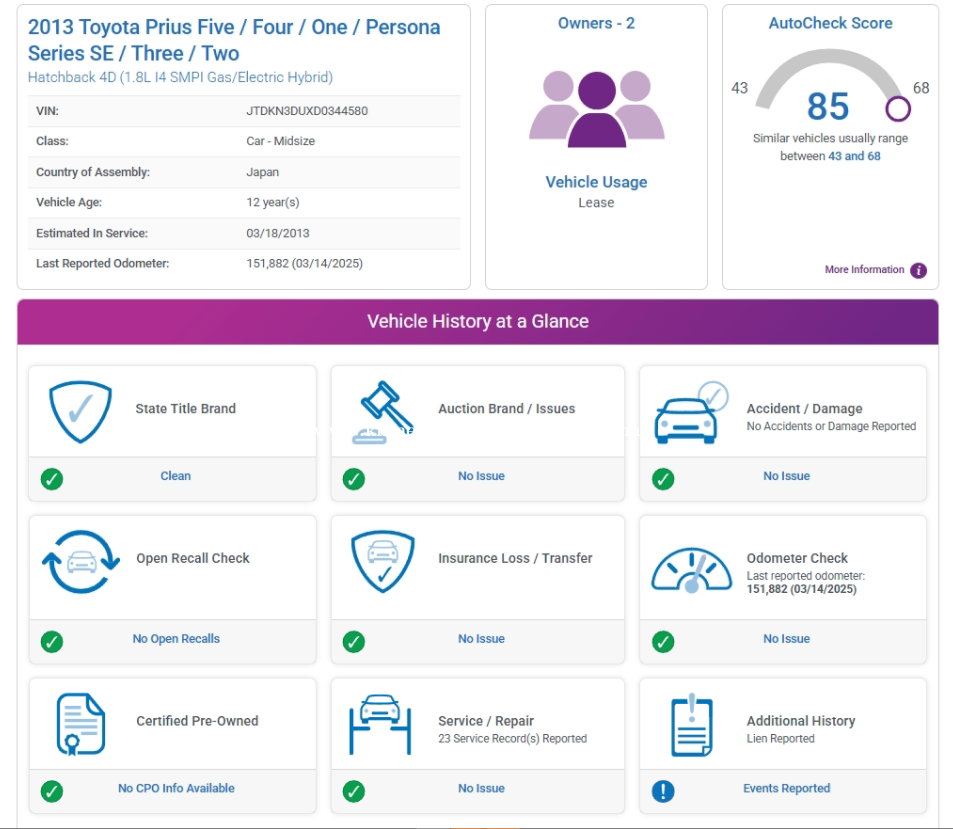953x829 pixels.
Task: Click the Additional History clipboard icon
Action: pyautogui.click(x=692, y=724)
